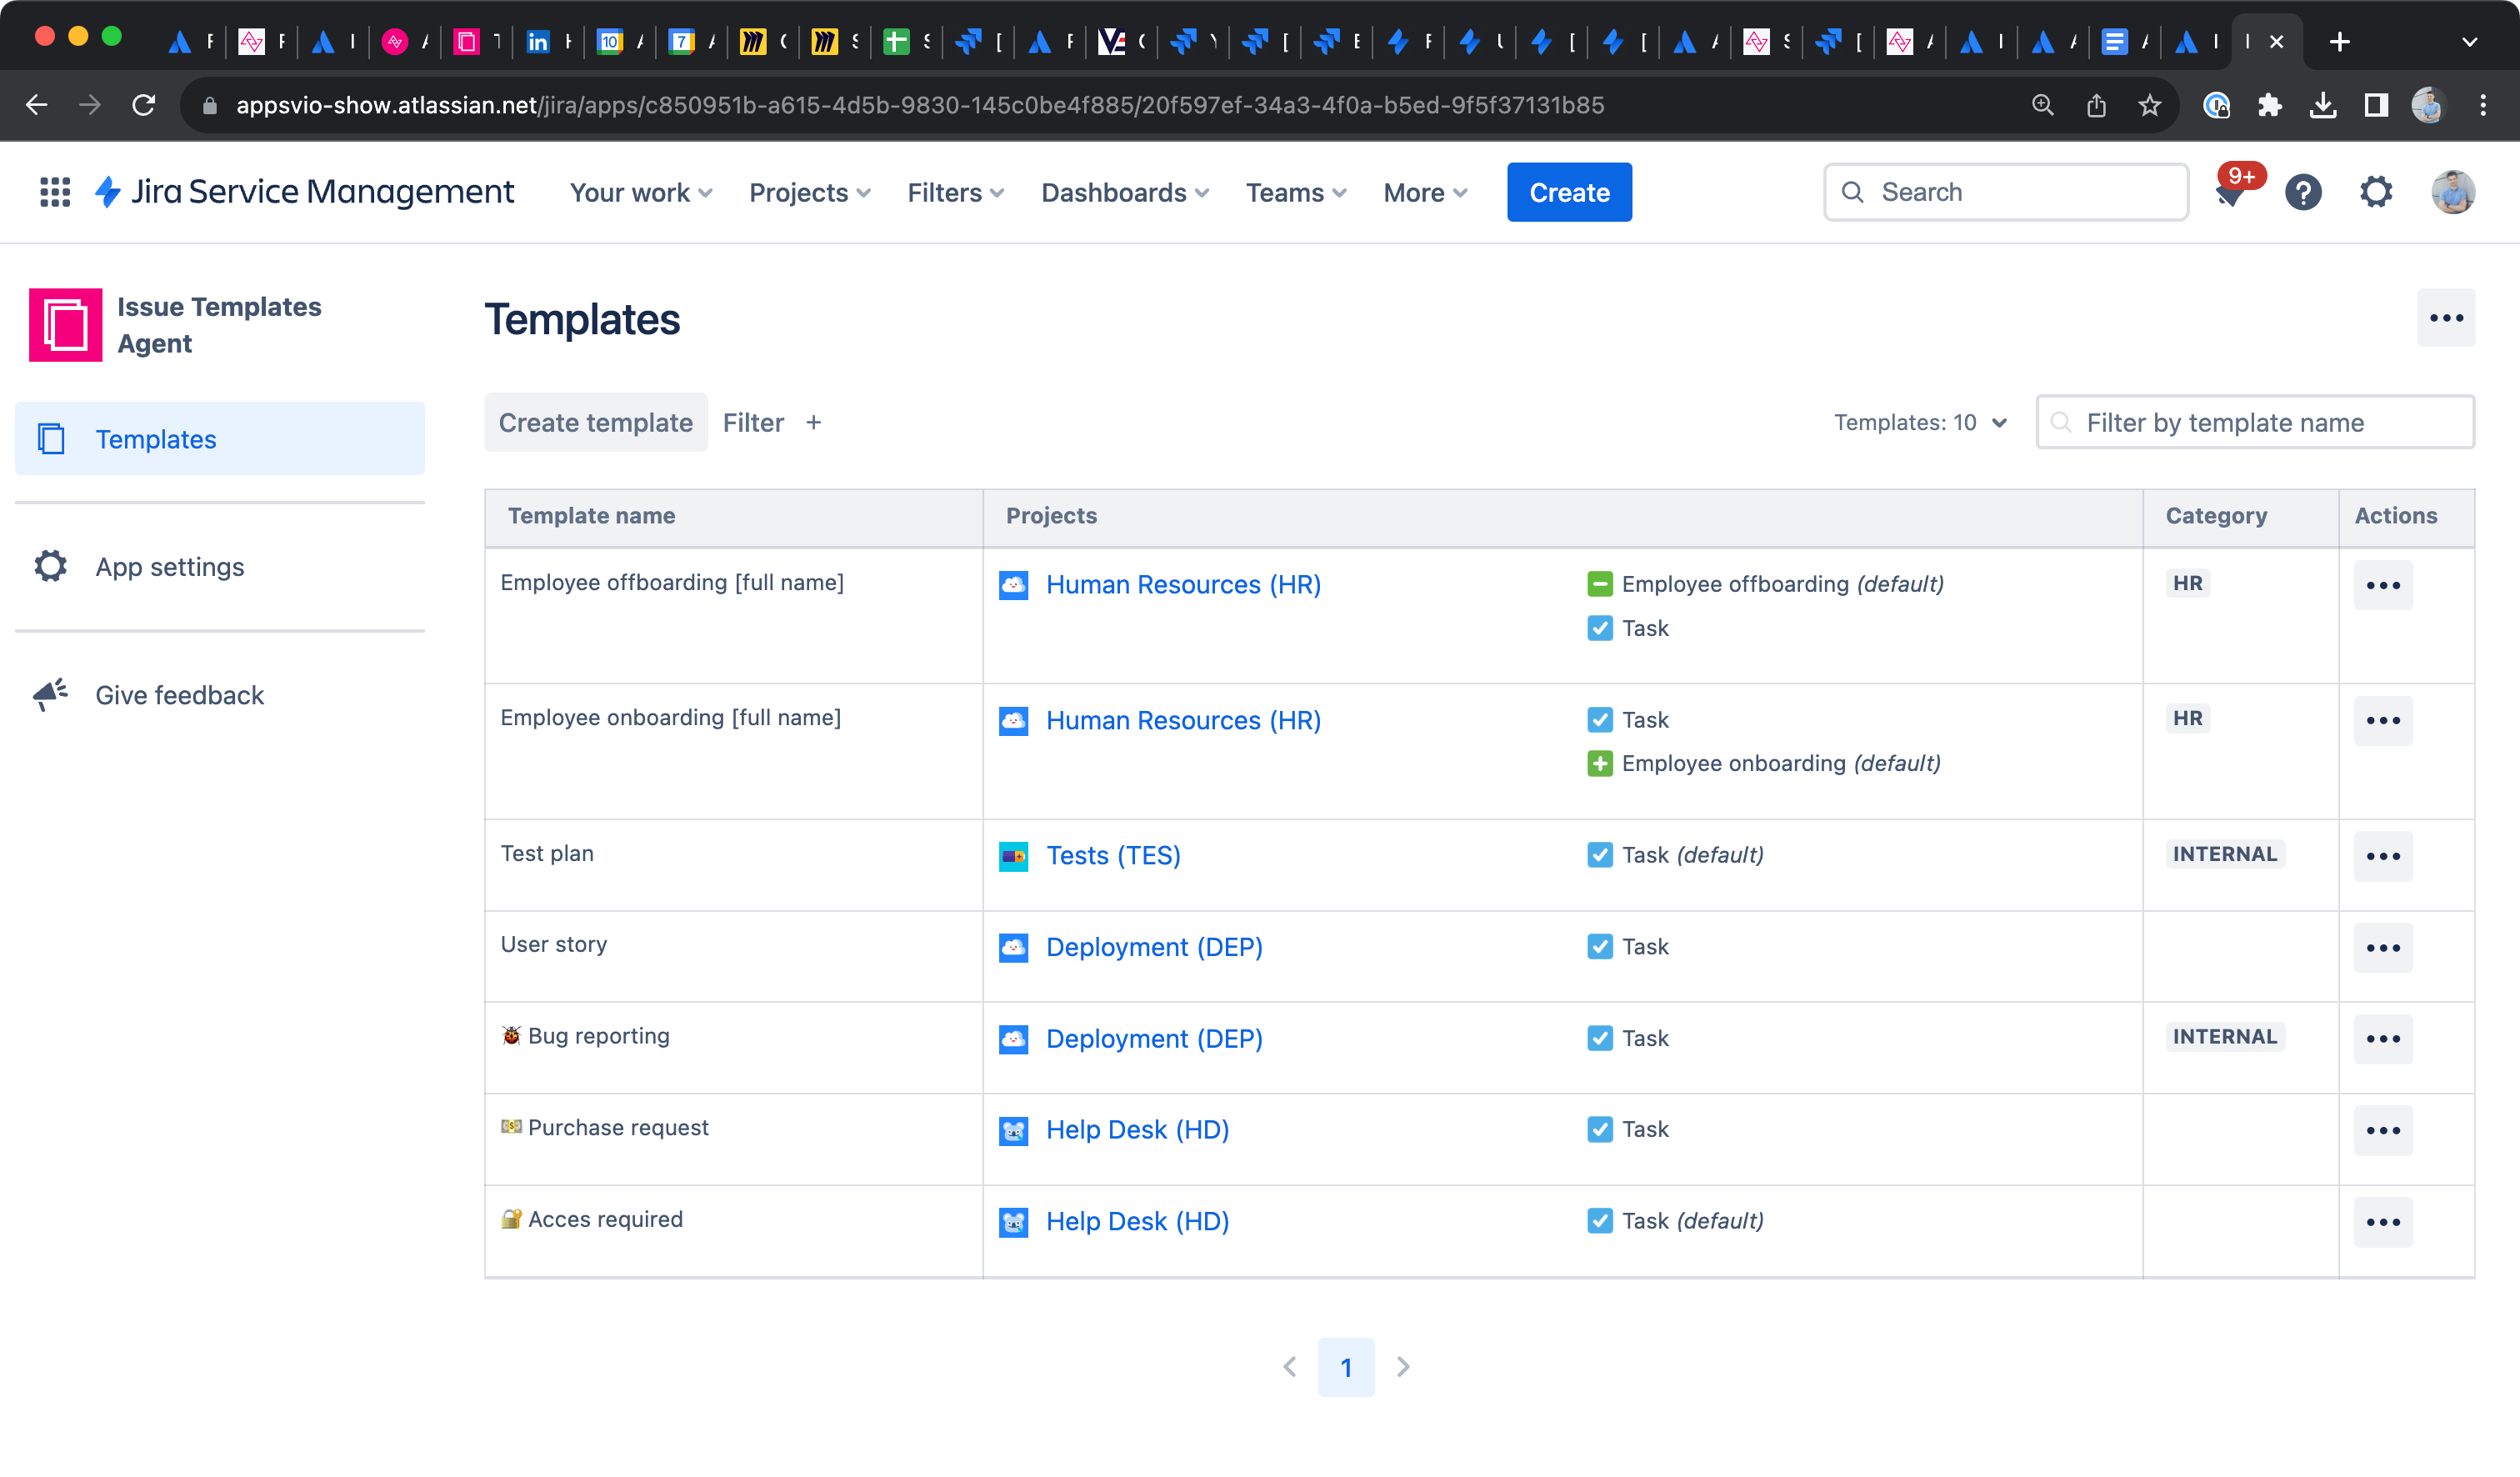The width and height of the screenshot is (2520, 1477).
Task: Expand the Templates: 10 page size dropdown
Action: (1920, 423)
